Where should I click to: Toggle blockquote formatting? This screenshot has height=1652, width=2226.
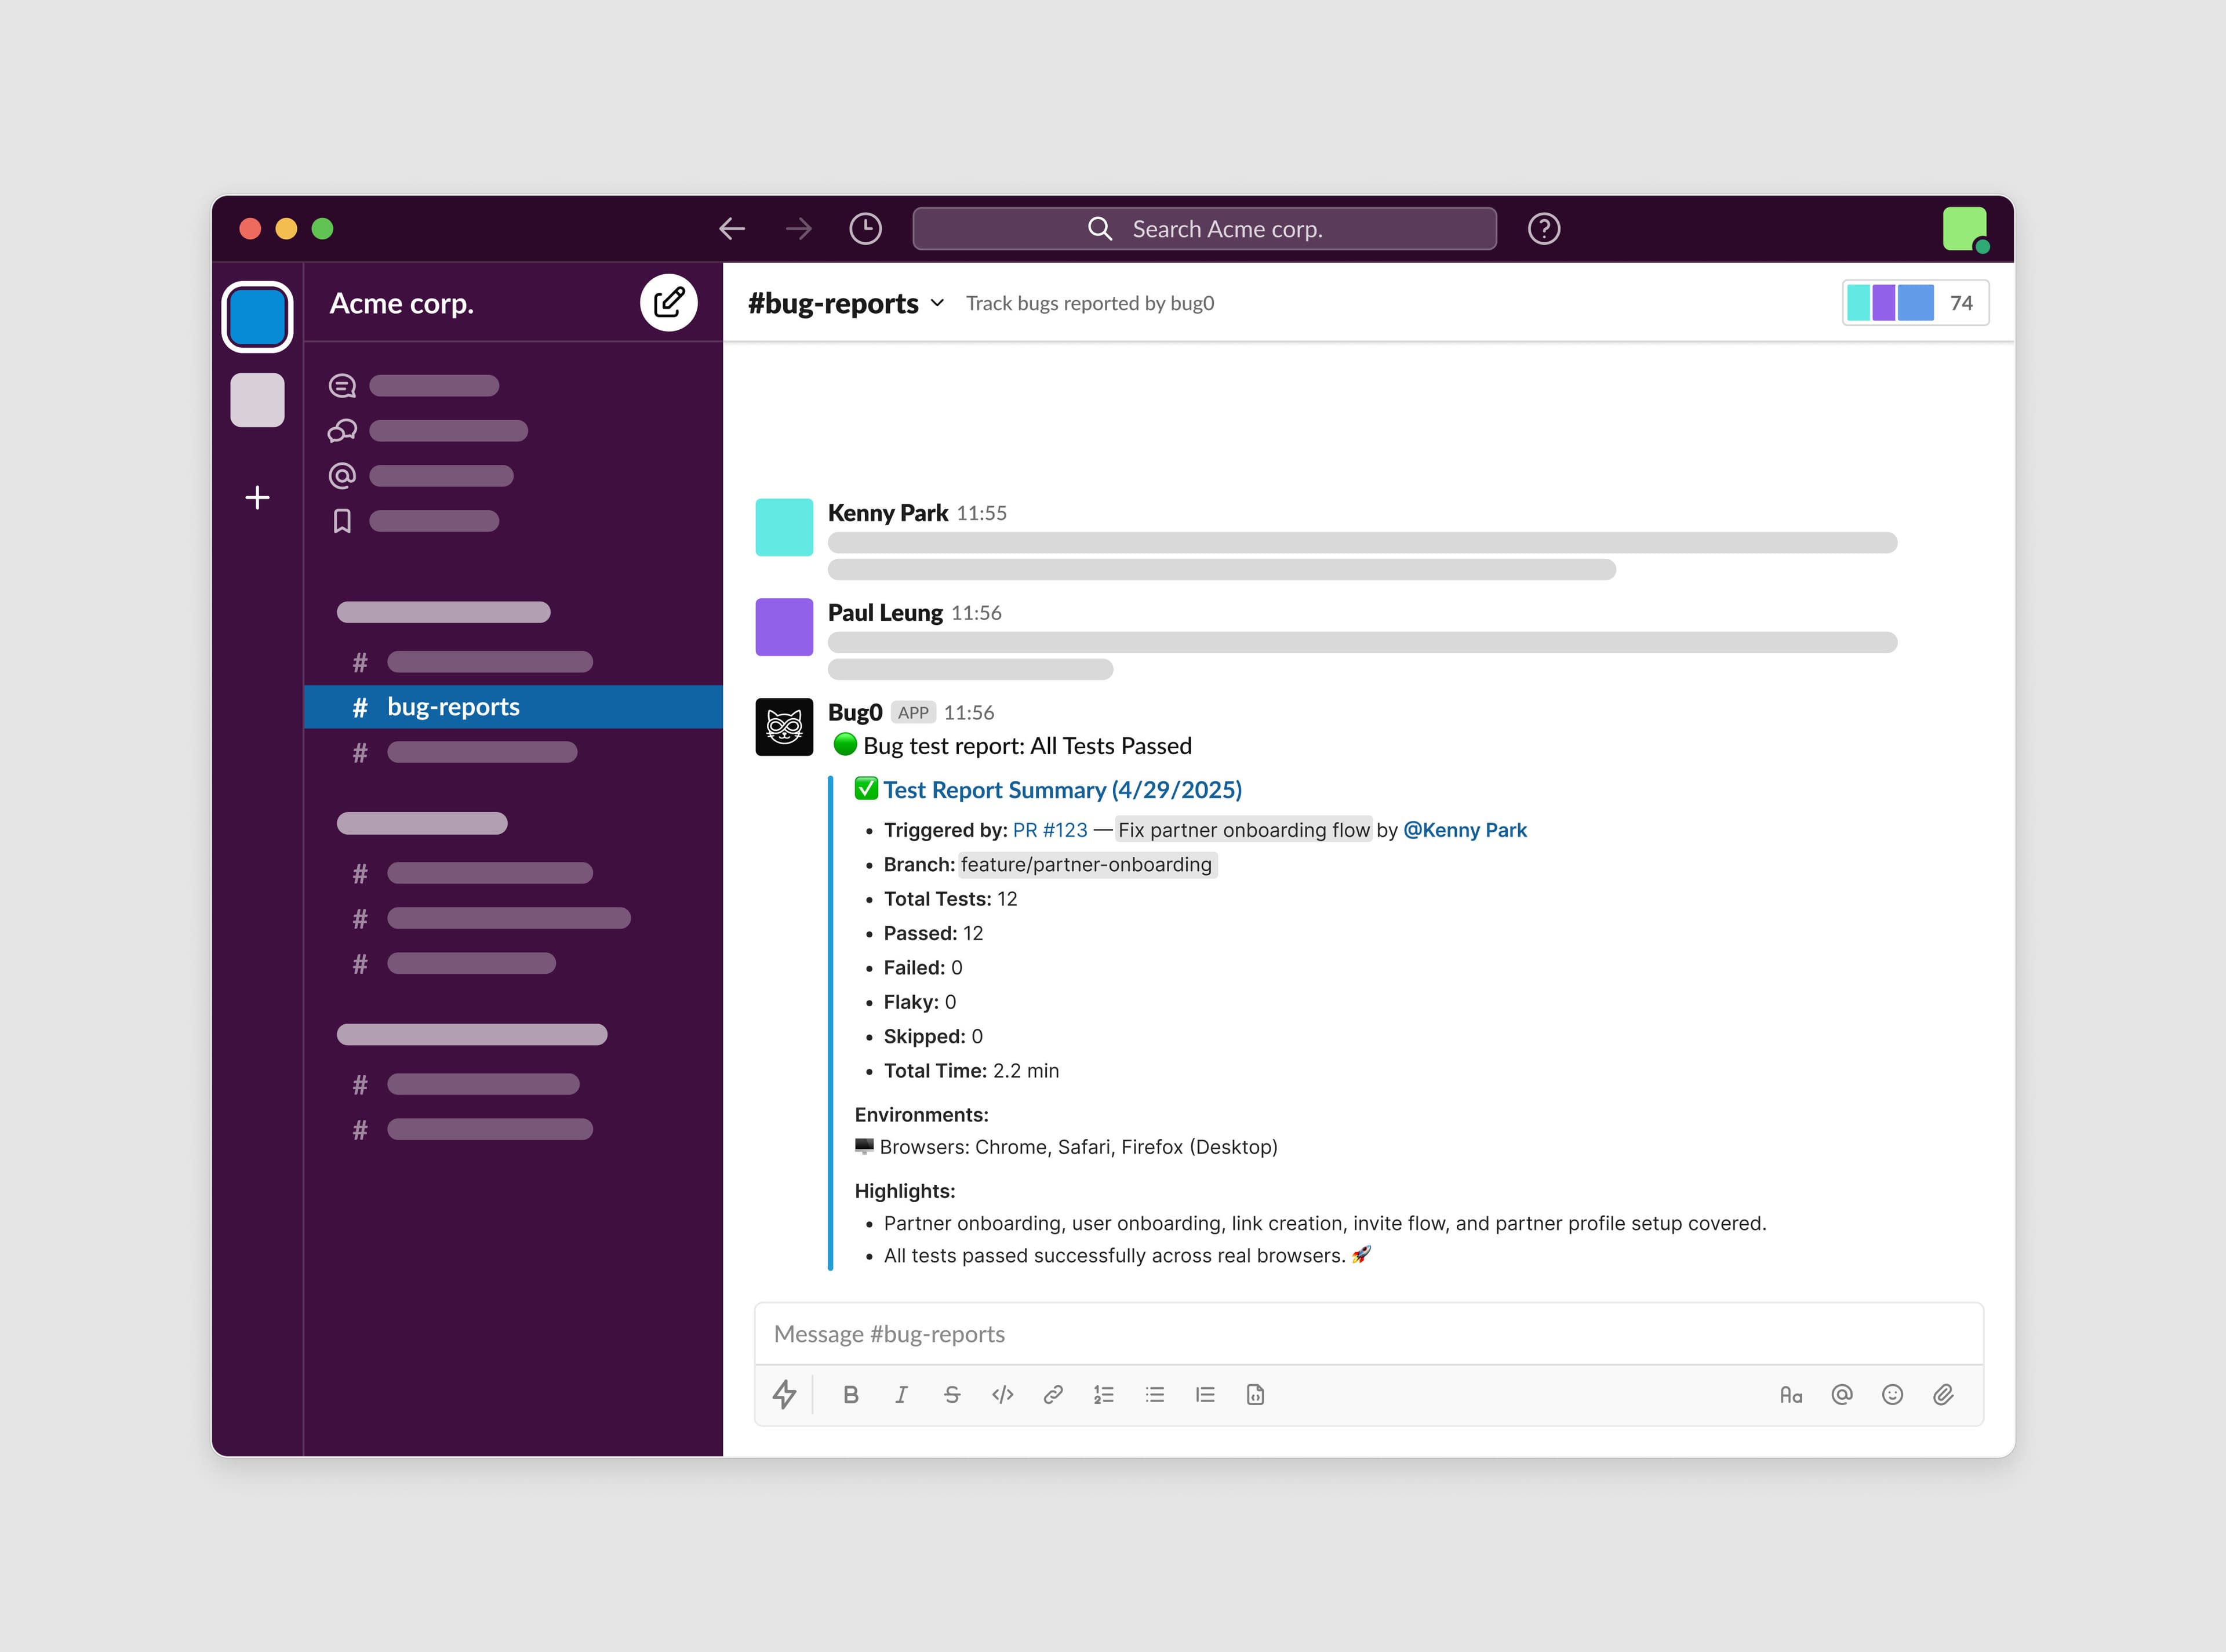[1205, 1395]
